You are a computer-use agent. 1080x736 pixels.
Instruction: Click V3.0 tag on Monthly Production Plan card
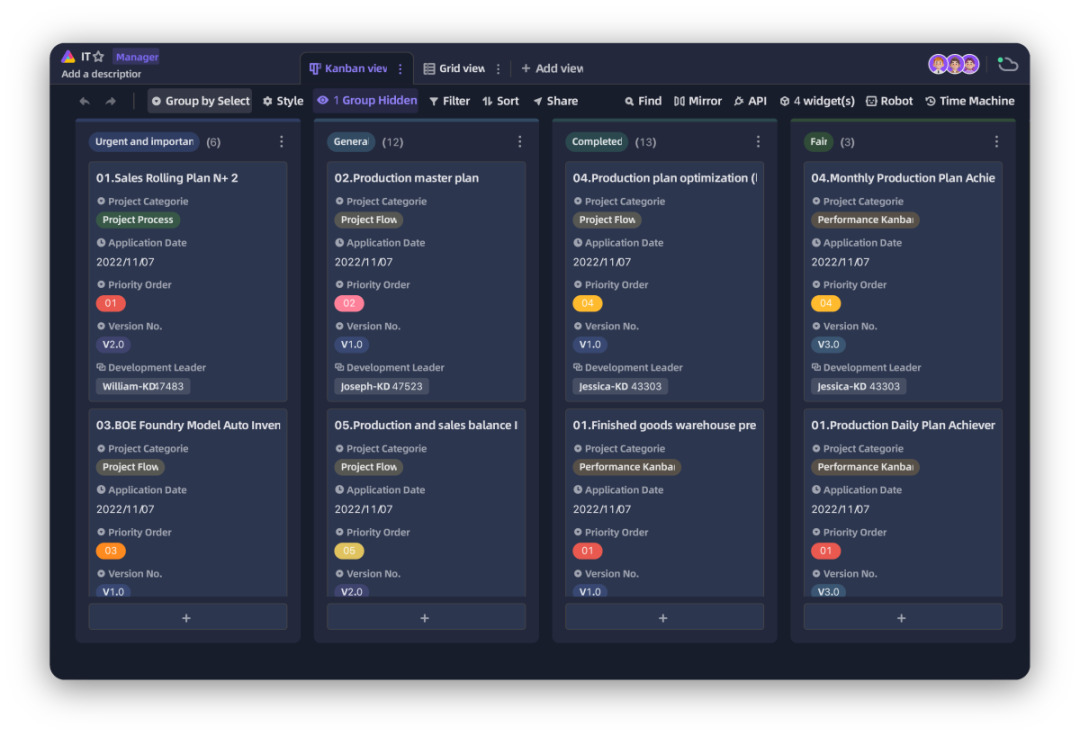click(x=828, y=344)
